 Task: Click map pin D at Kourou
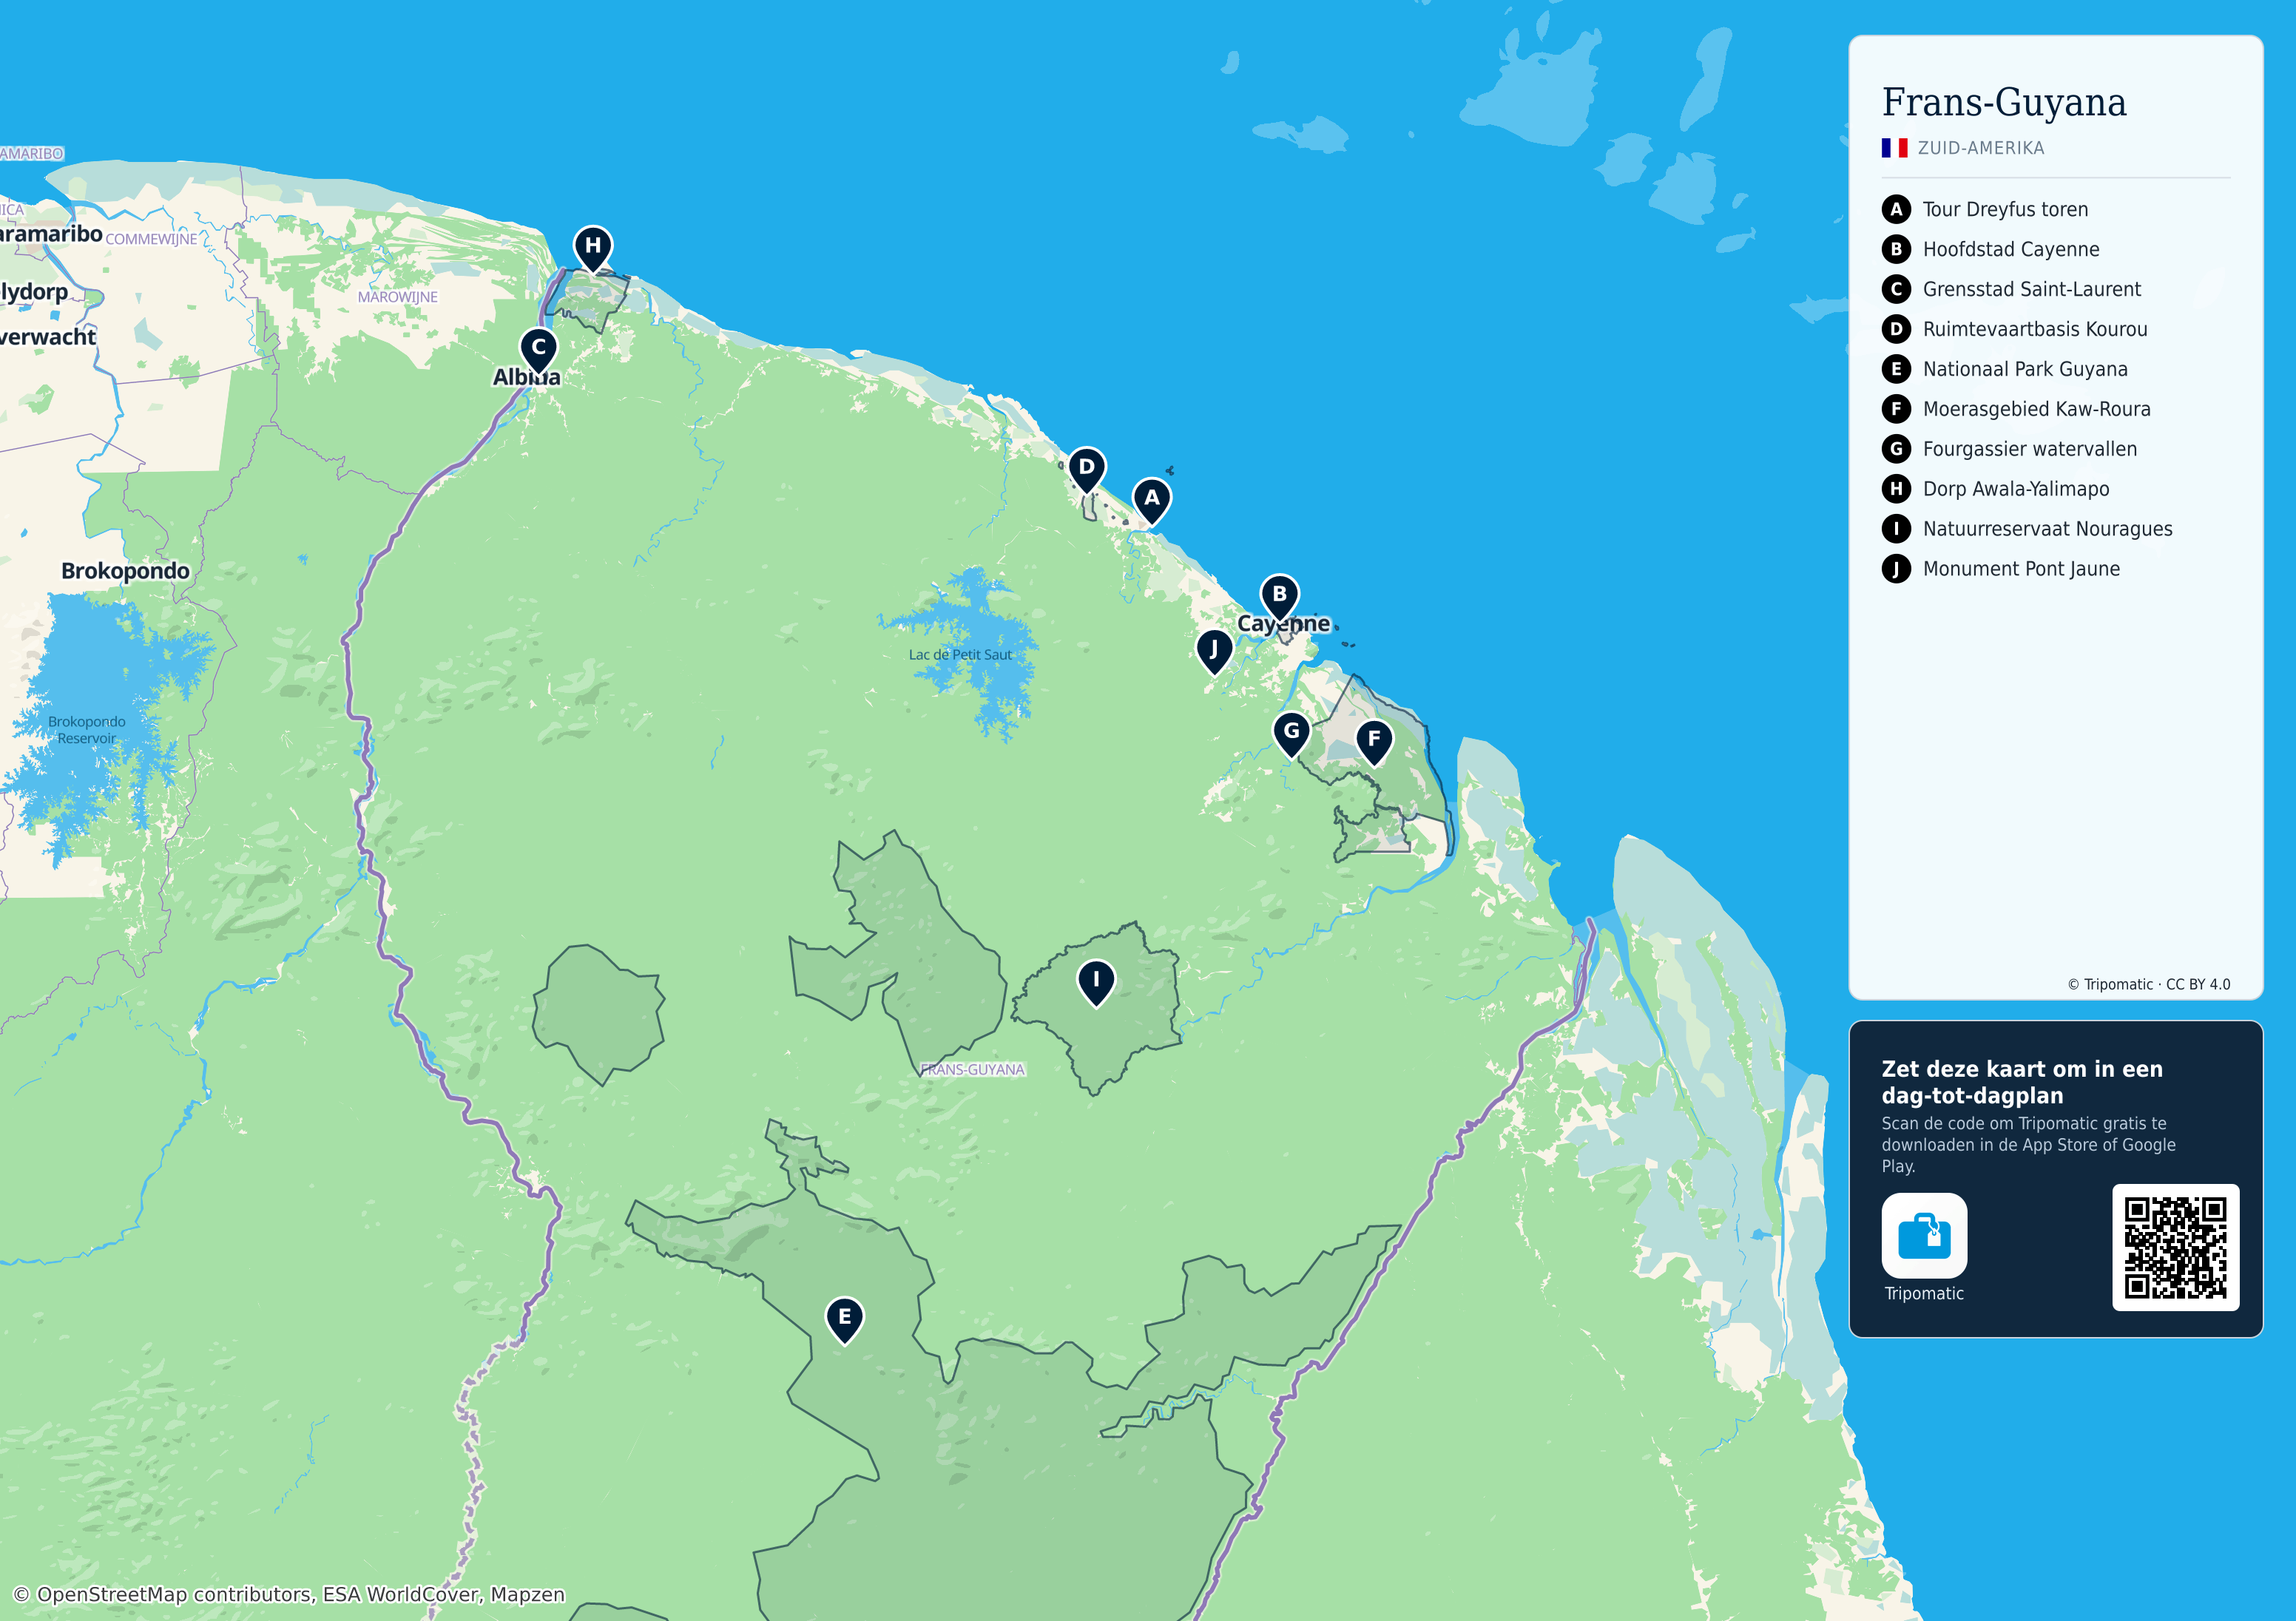click(x=1086, y=470)
